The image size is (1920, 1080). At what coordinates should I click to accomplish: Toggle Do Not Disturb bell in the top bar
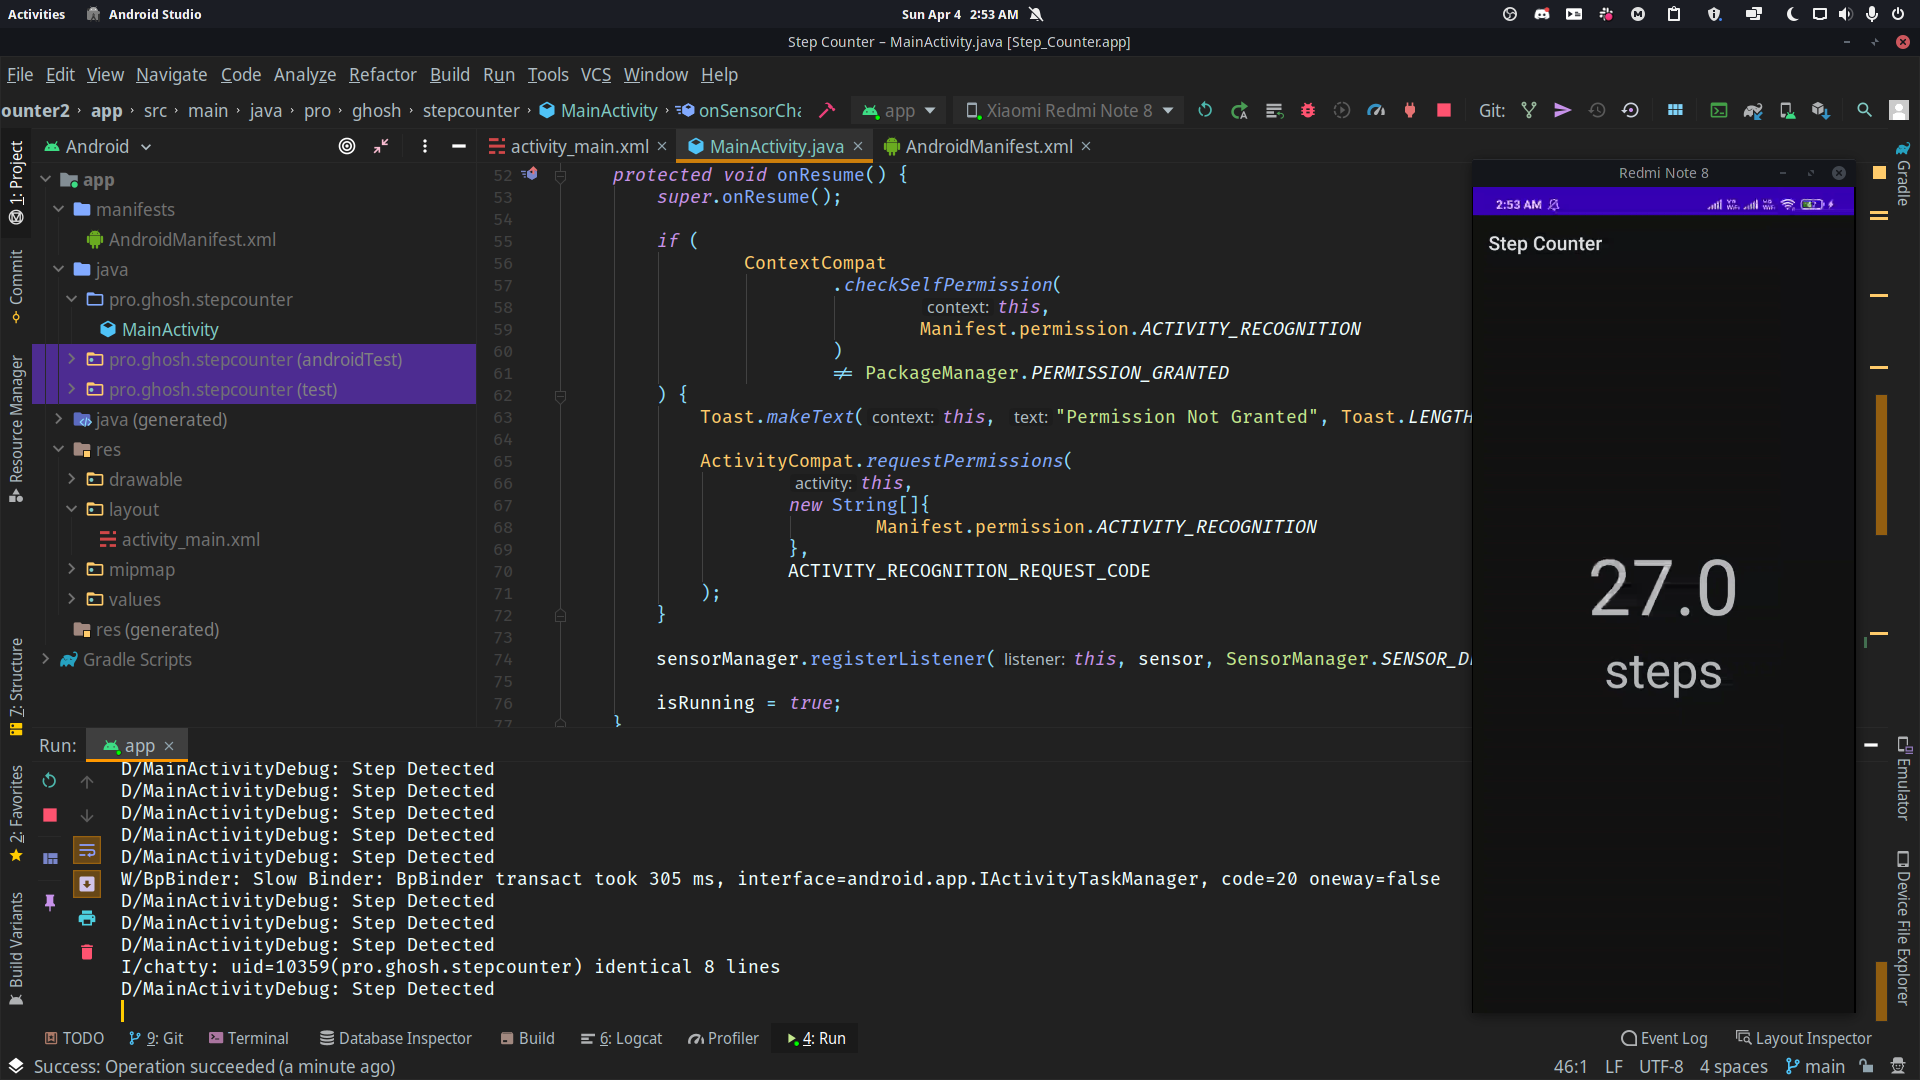[1036, 14]
